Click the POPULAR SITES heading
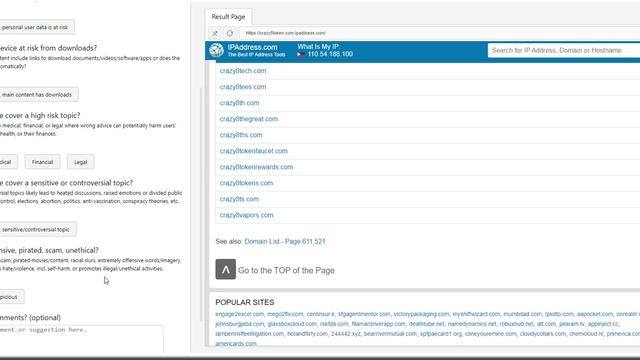Viewport: 640px width, 360px height. 244,302
